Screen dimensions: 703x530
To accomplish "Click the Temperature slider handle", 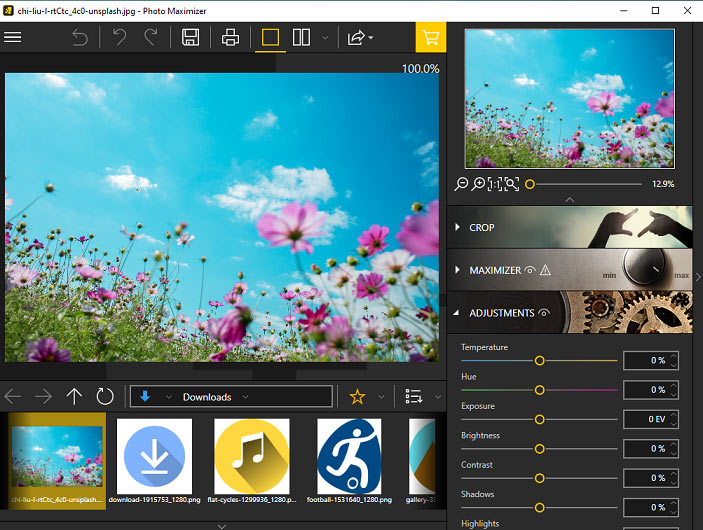I will coord(539,361).
